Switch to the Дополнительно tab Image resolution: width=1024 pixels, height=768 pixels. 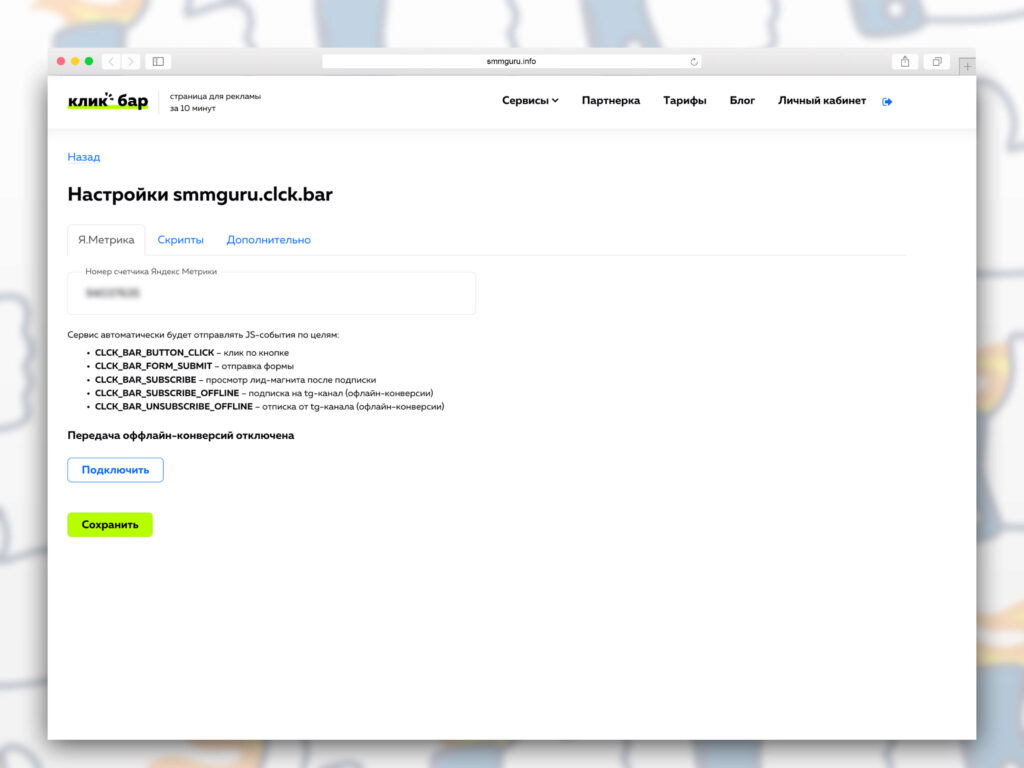pyautogui.click(x=268, y=240)
